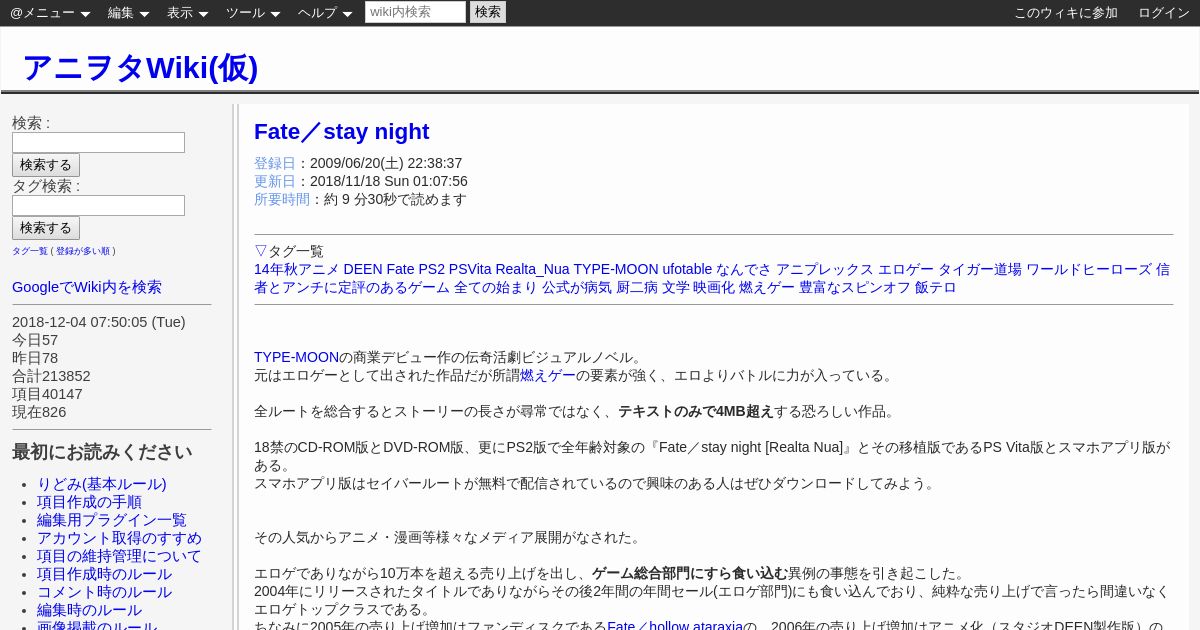Open the 飯テロ tag
Image resolution: width=1200 pixels, height=630 pixels.
(x=936, y=287)
